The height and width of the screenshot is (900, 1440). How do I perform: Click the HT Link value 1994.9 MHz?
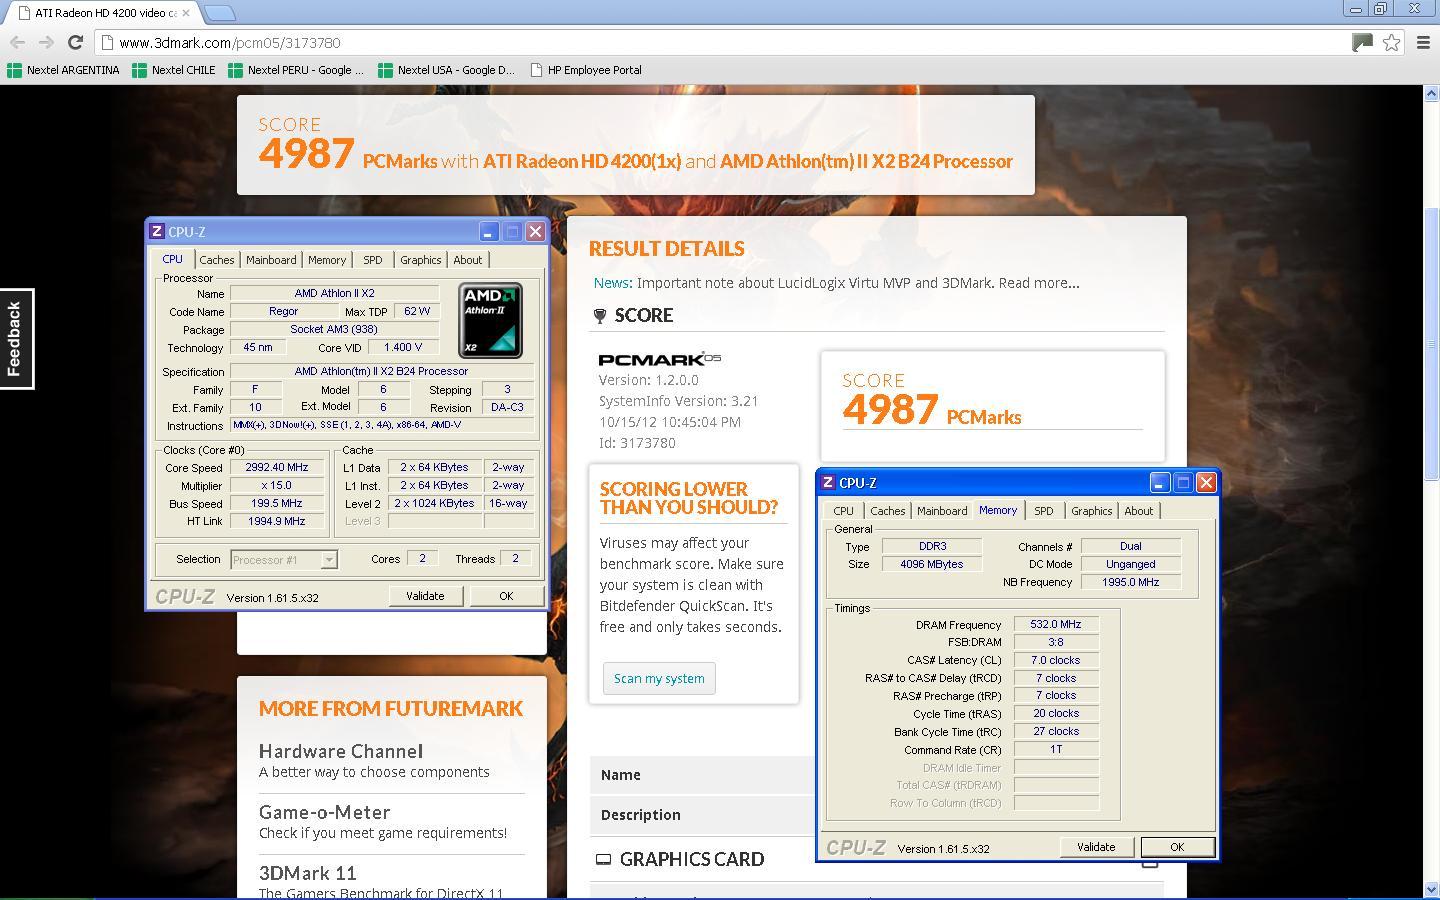coord(277,521)
